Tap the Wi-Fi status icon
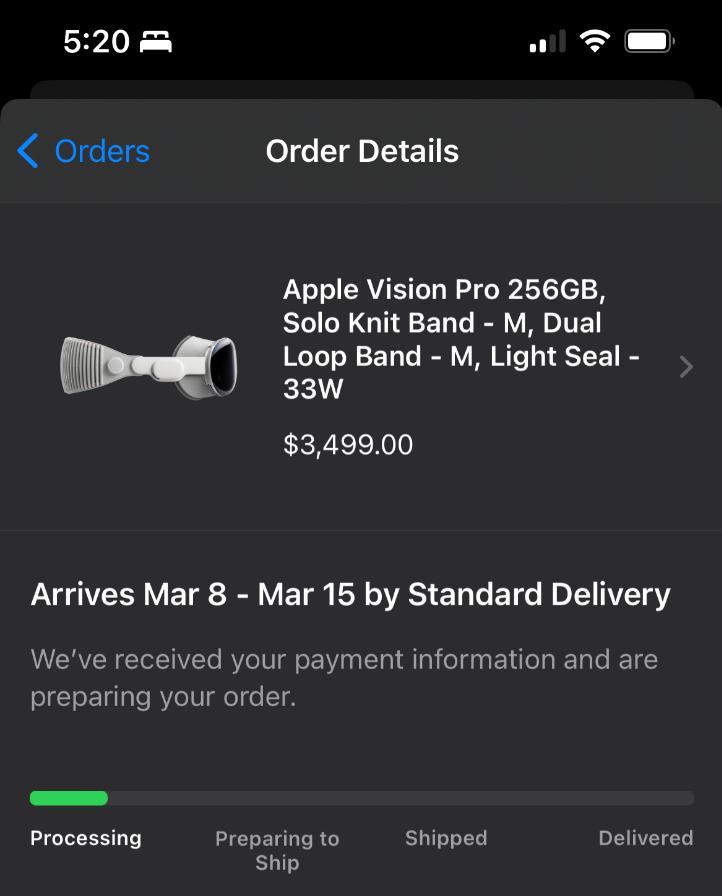The width and height of the screenshot is (722, 896). point(595,41)
